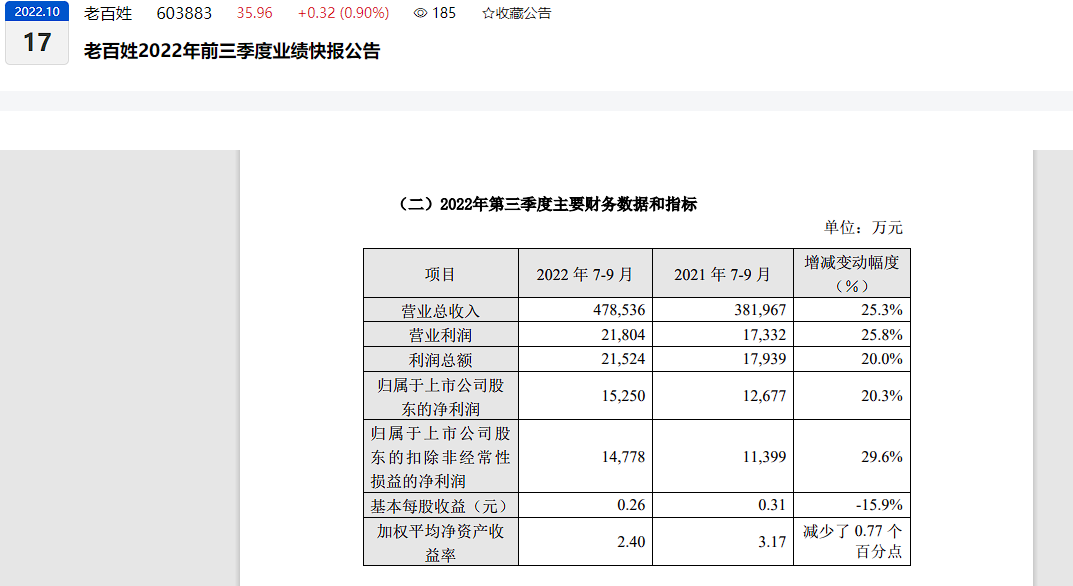Click the value 2.40

tap(631, 542)
